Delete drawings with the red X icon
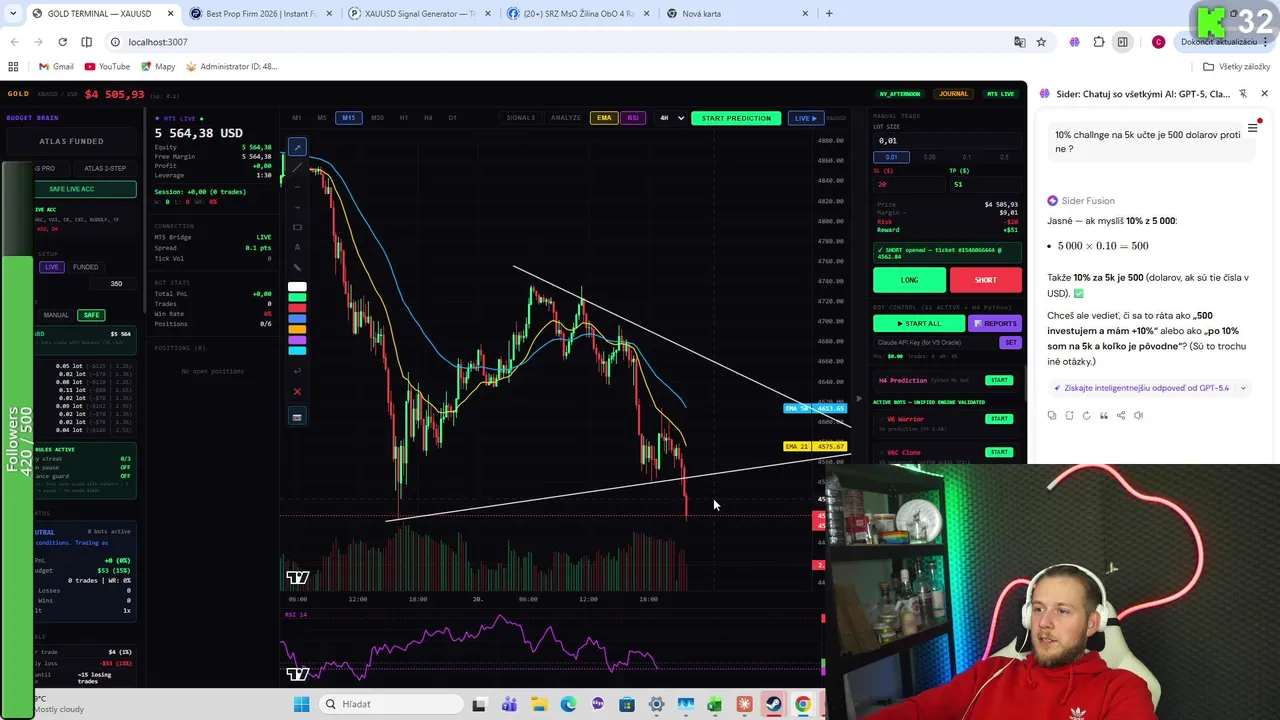The height and width of the screenshot is (720, 1280). point(297,392)
